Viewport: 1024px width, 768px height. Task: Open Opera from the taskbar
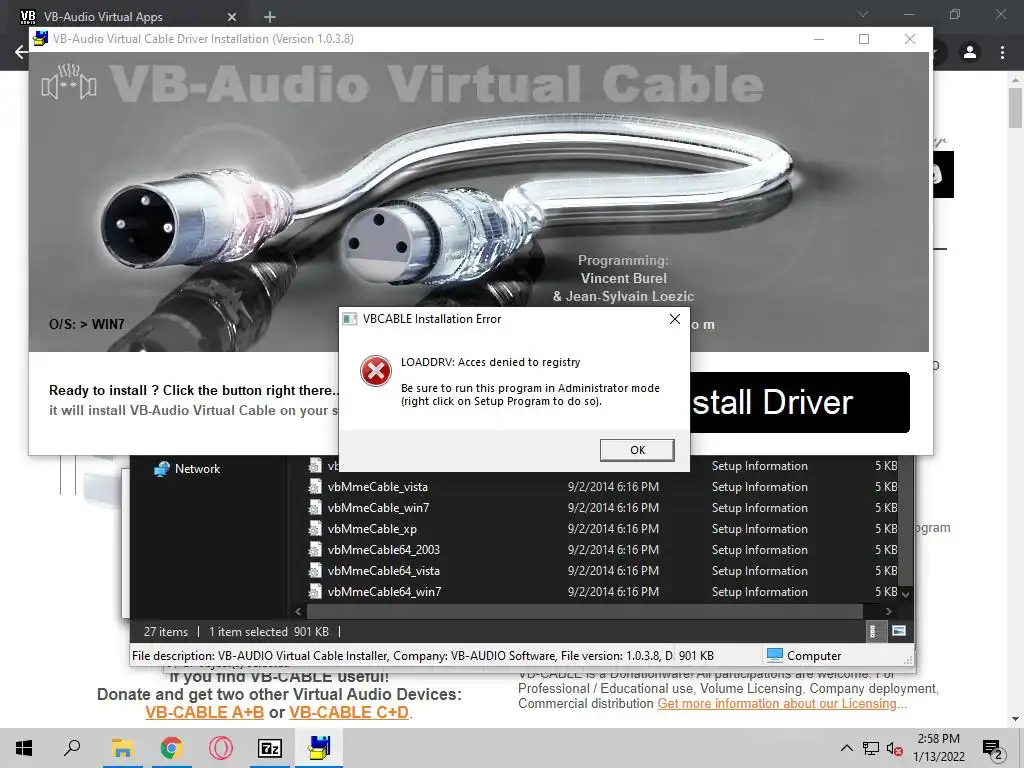coord(221,748)
